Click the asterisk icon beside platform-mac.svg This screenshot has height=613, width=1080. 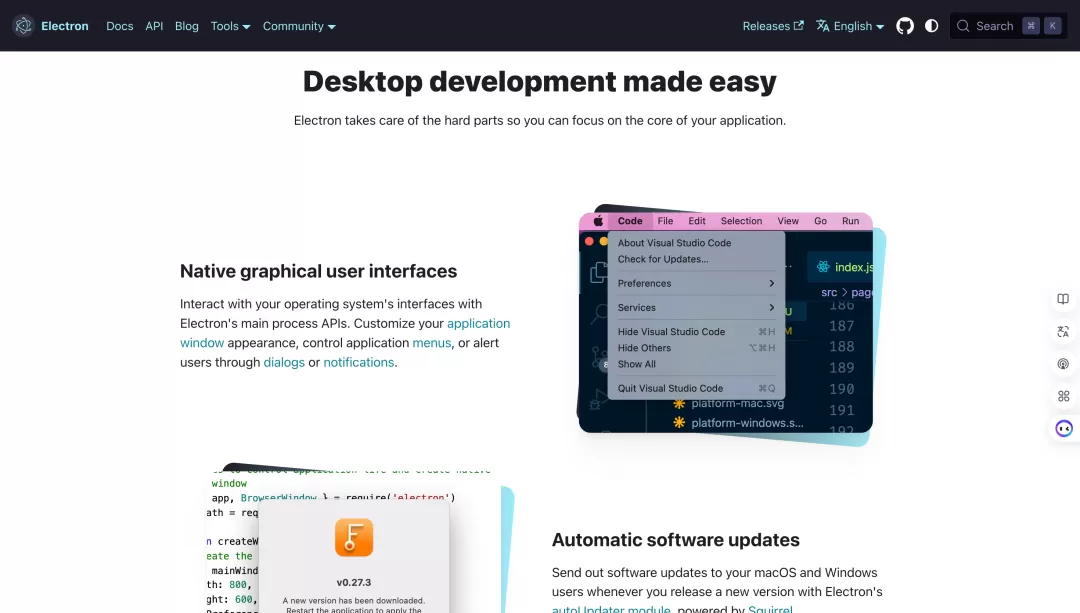pyautogui.click(x=679, y=404)
